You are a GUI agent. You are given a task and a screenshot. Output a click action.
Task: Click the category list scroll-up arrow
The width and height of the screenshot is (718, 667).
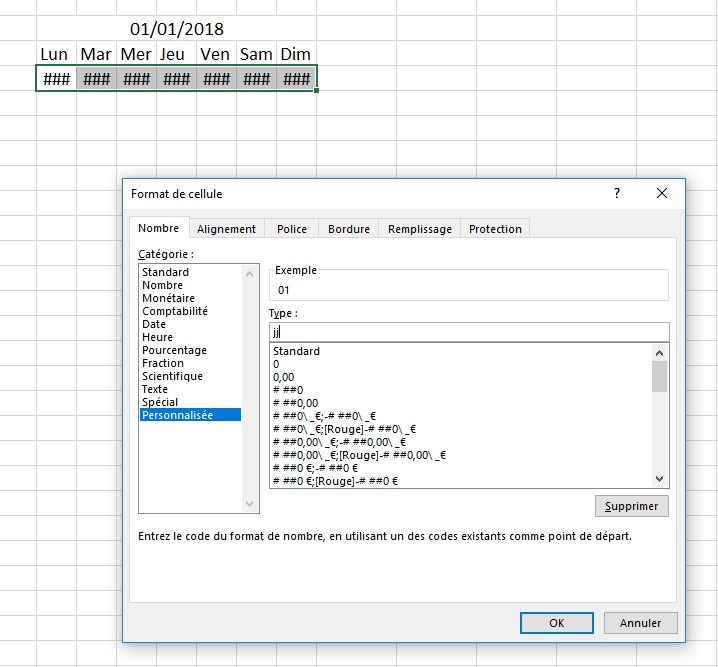point(250,274)
